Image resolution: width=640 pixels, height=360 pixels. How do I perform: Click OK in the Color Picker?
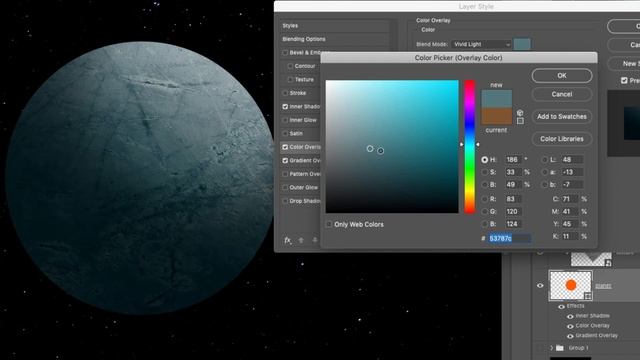point(562,76)
